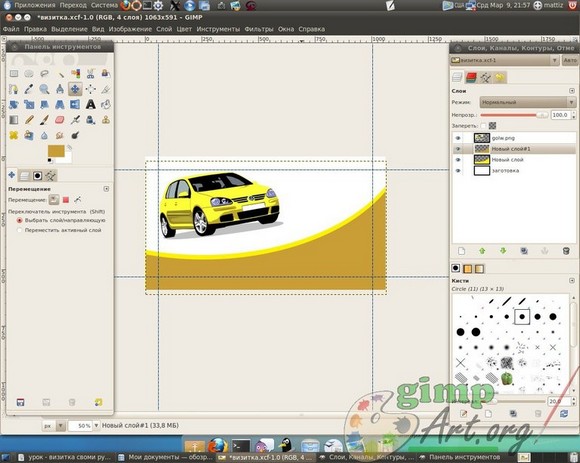
Task: Toggle the Запереть alpha lock checkbox
Action: click(x=483, y=126)
